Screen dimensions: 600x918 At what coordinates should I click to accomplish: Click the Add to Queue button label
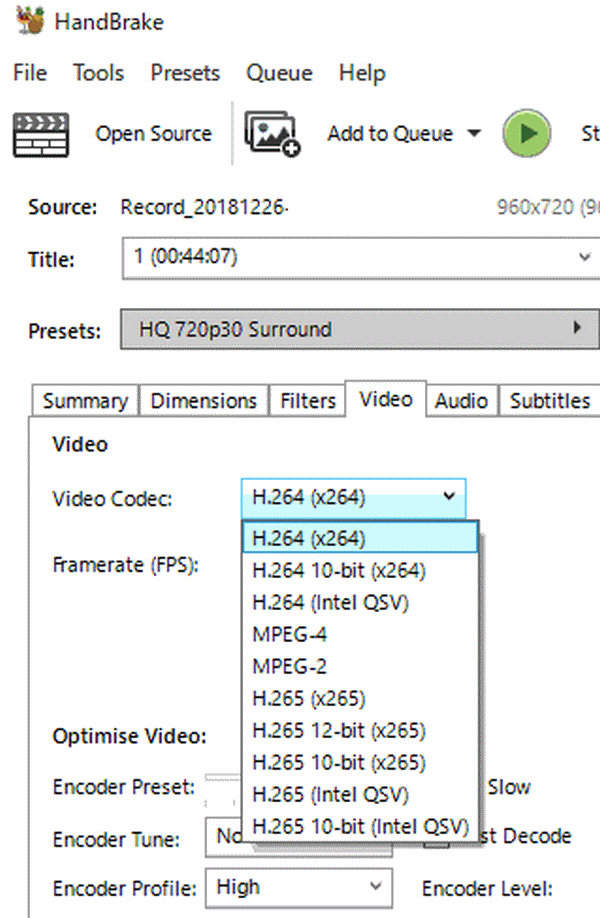390,133
